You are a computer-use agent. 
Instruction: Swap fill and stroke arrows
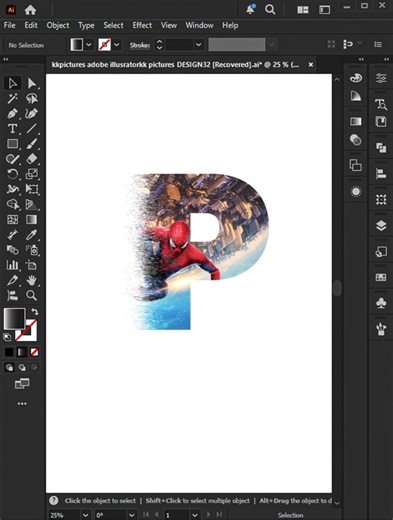click(x=35, y=312)
